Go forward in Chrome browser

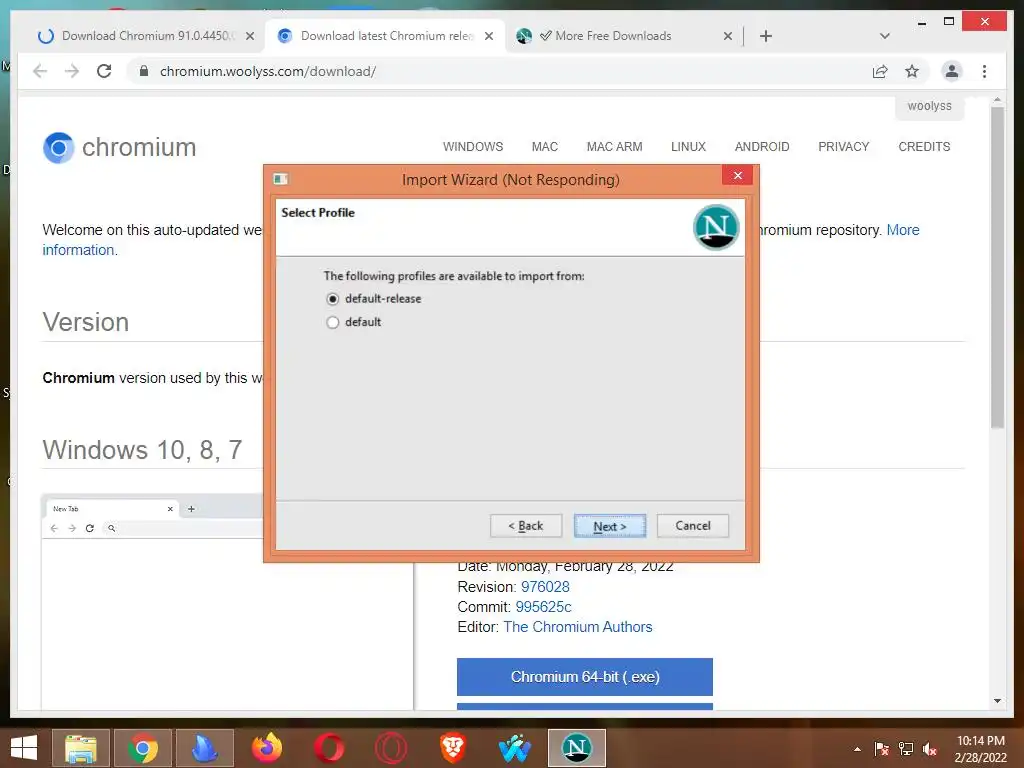pos(72,71)
